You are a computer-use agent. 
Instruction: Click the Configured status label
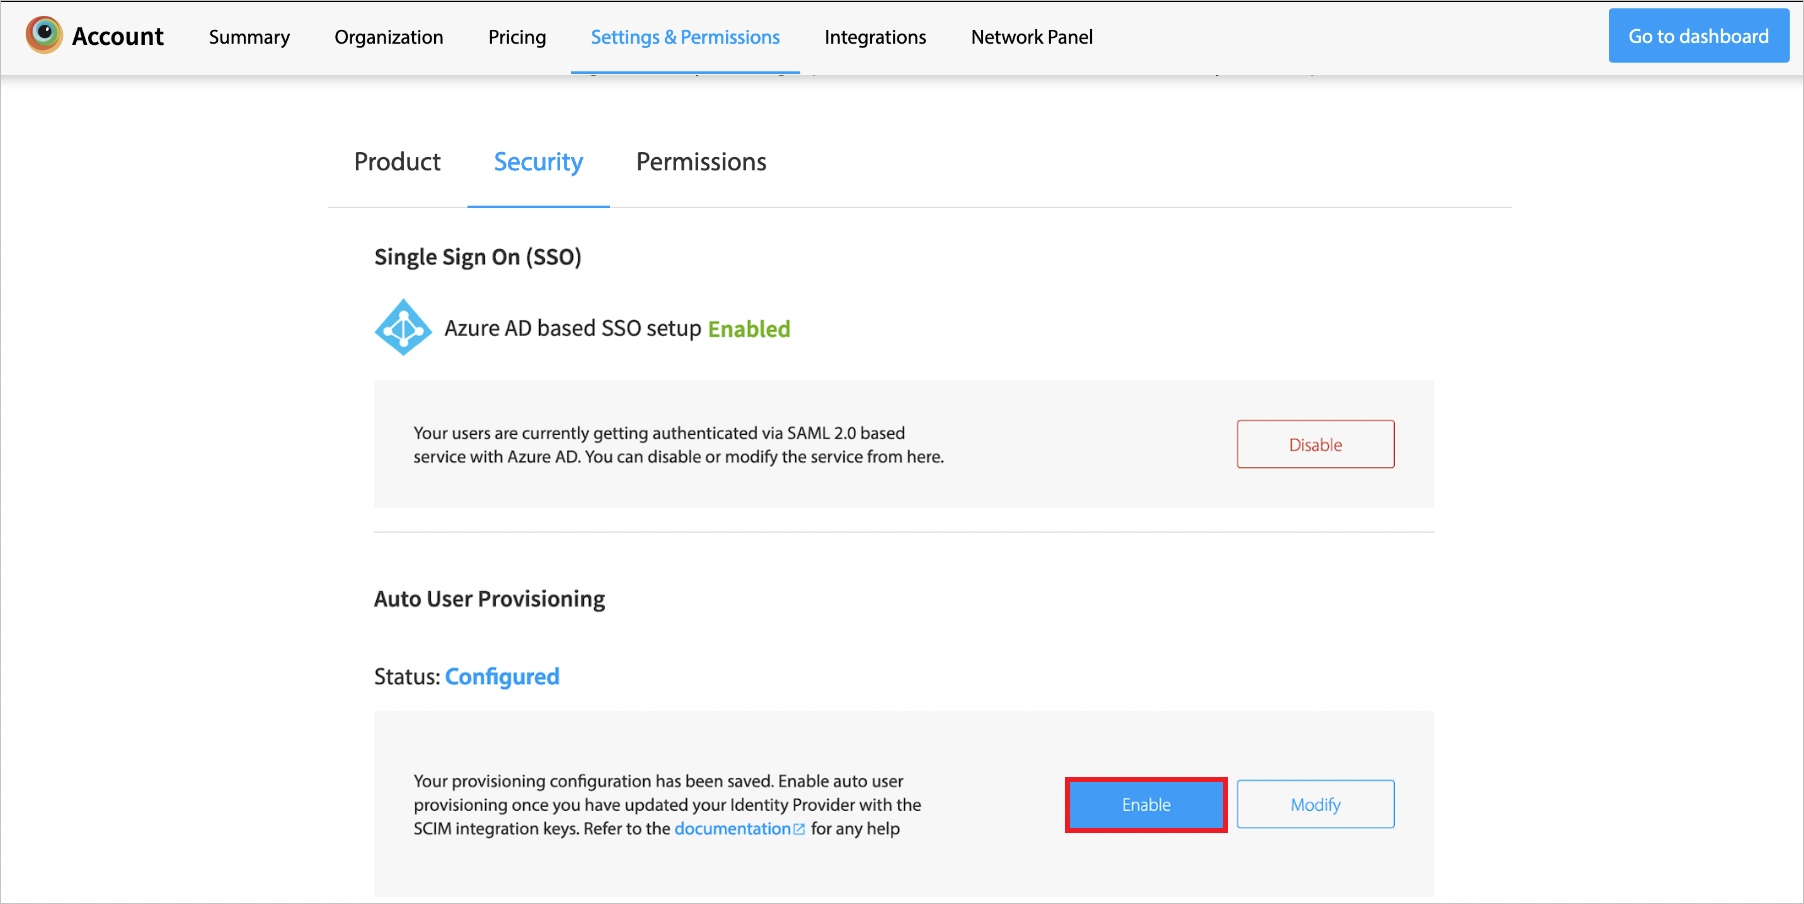pos(502,677)
